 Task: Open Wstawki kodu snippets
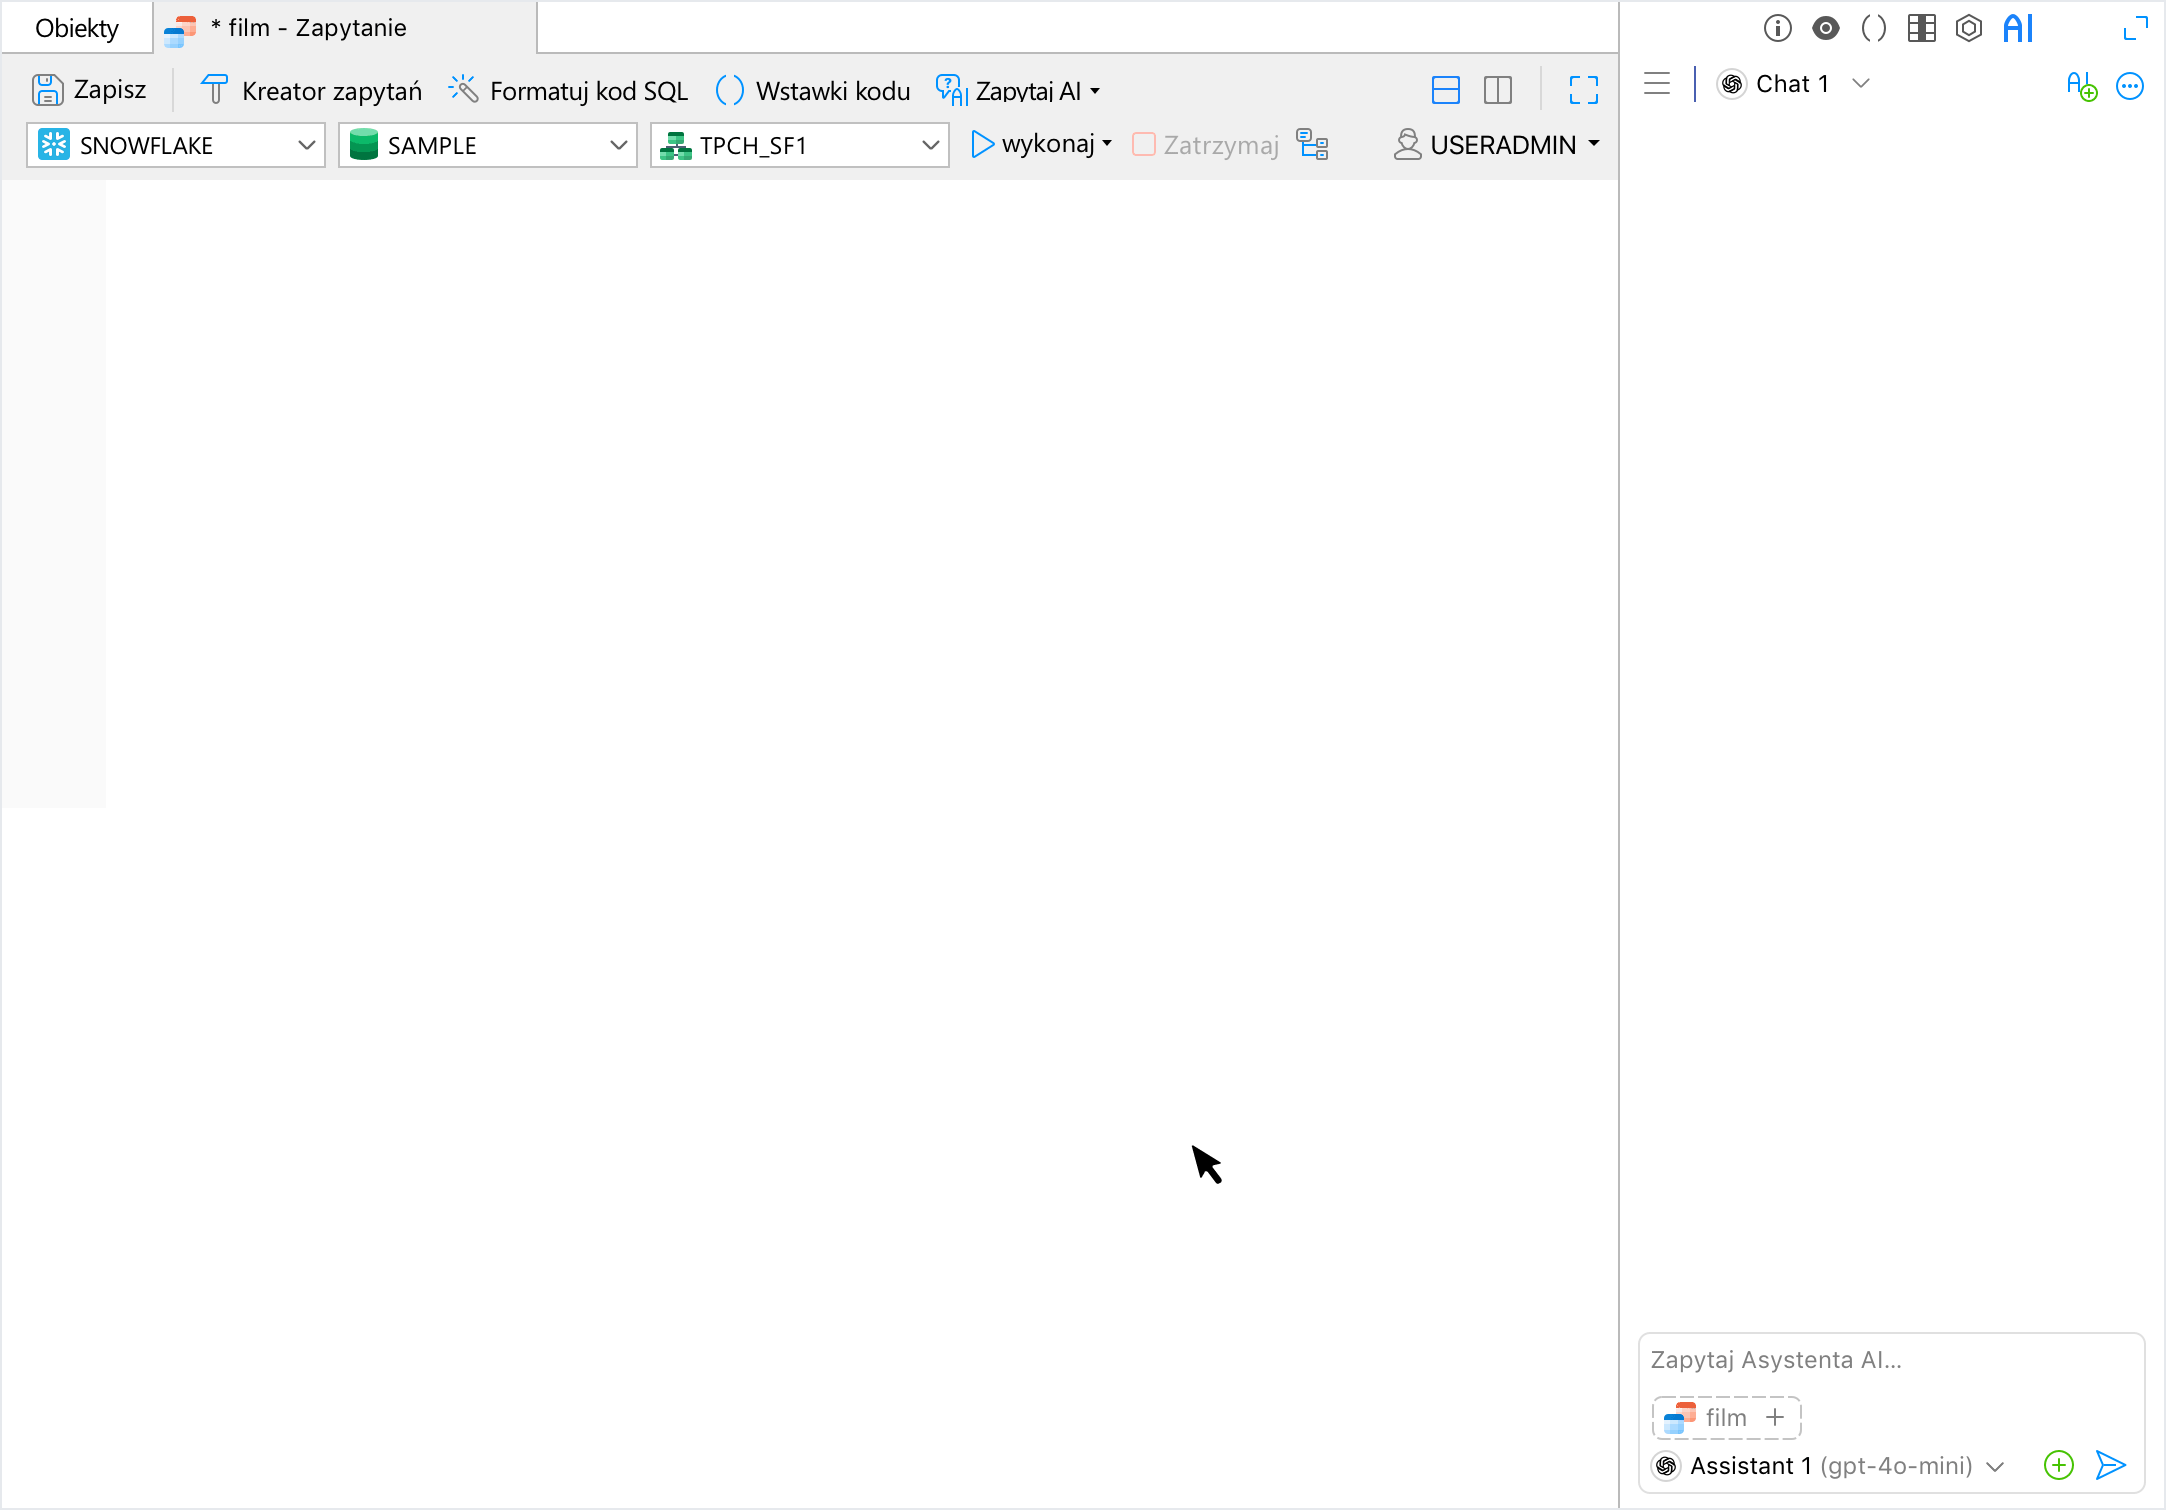click(x=813, y=91)
